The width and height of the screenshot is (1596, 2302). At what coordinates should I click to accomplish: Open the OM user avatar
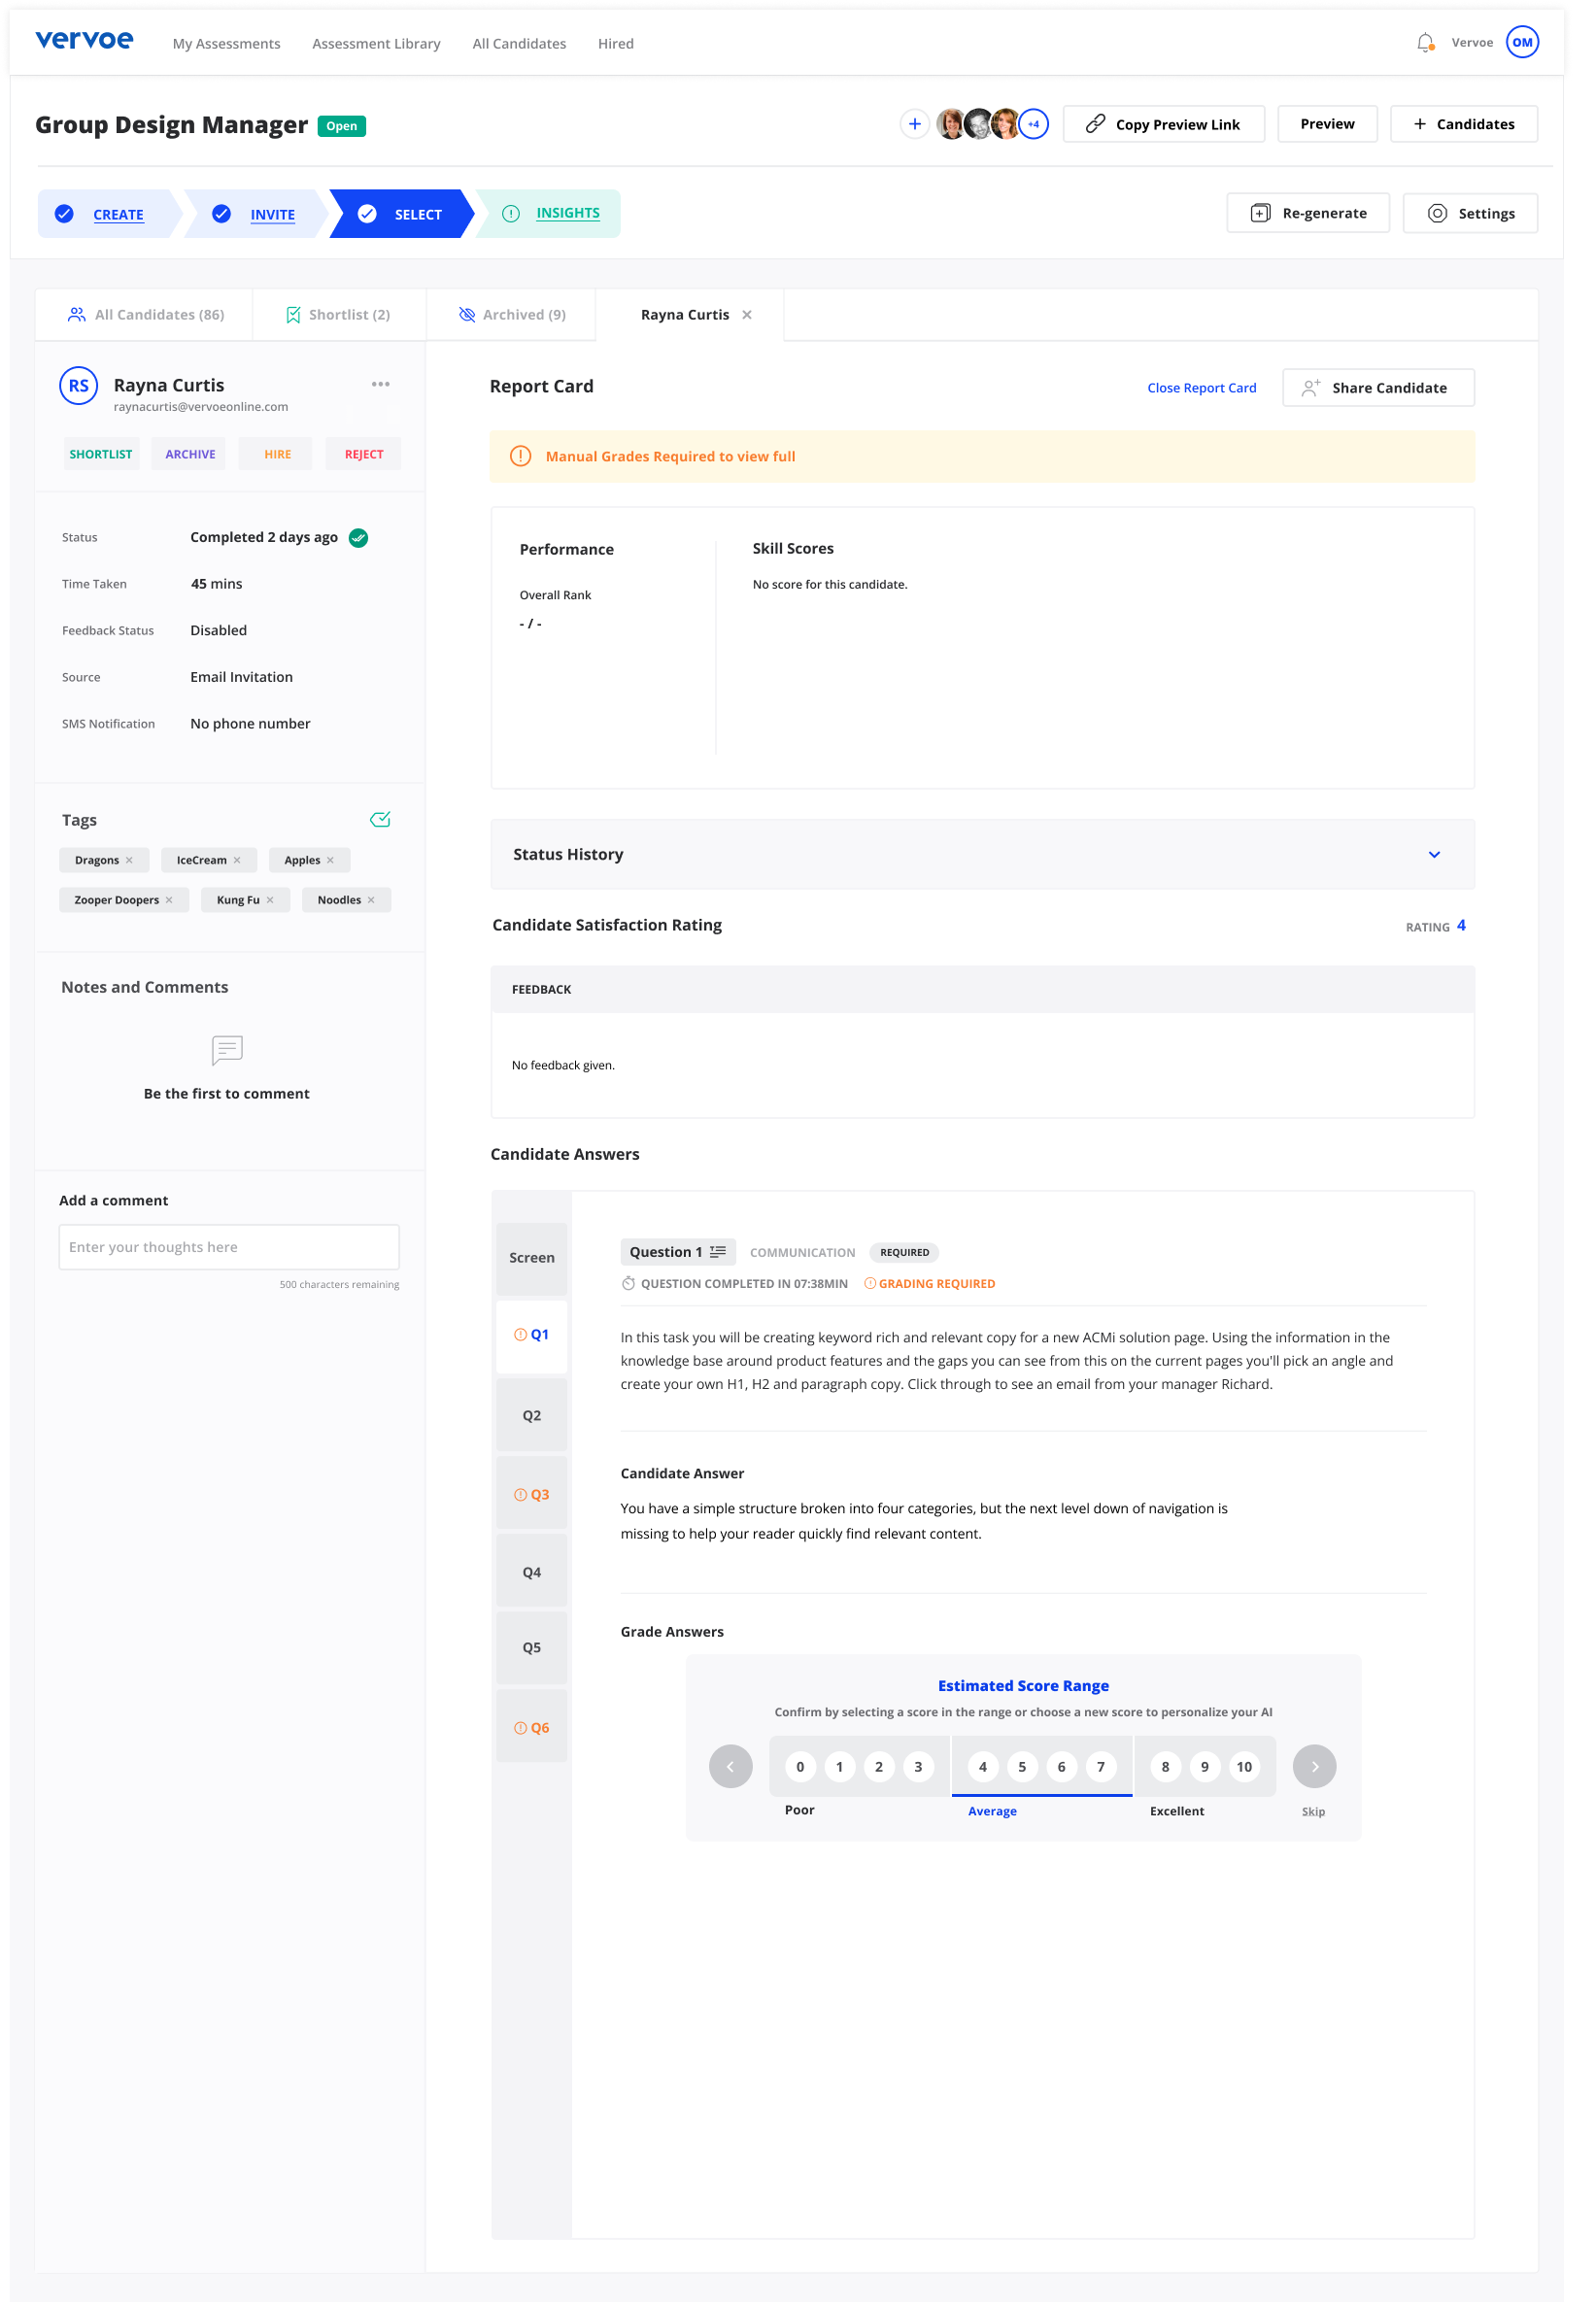point(1521,43)
